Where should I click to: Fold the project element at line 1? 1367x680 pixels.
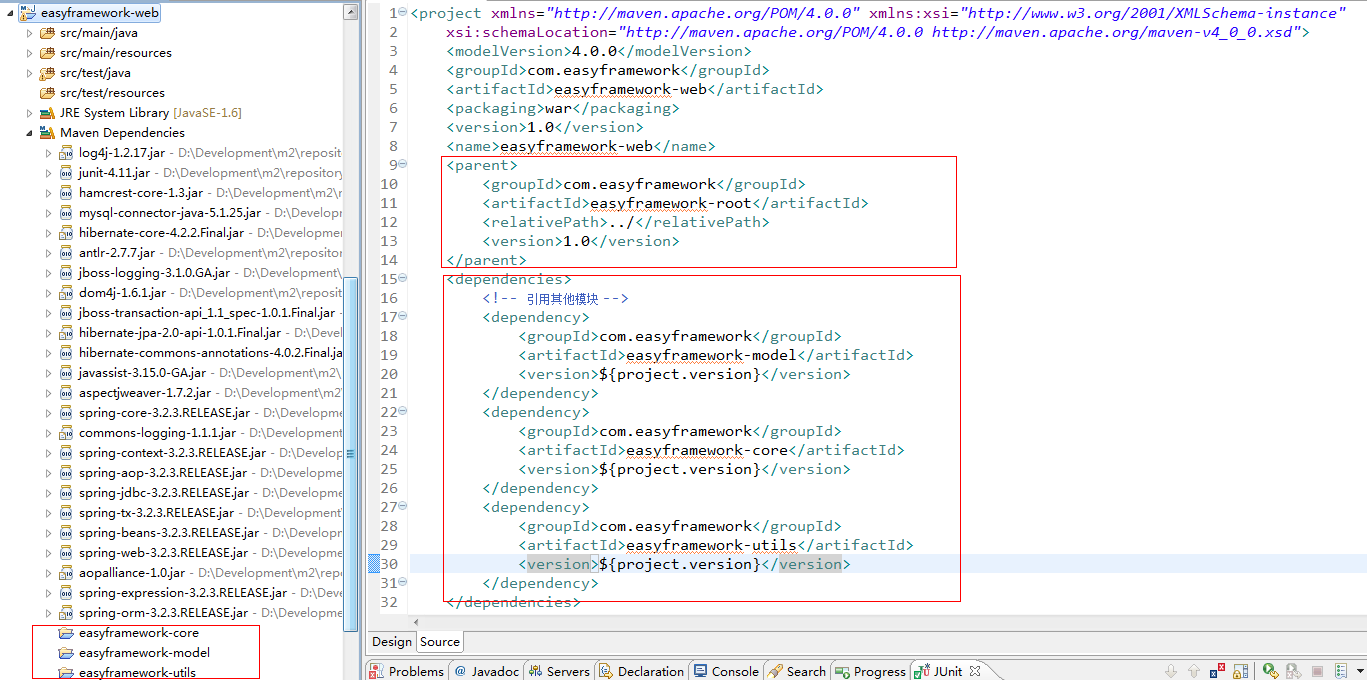[x=403, y=13]
